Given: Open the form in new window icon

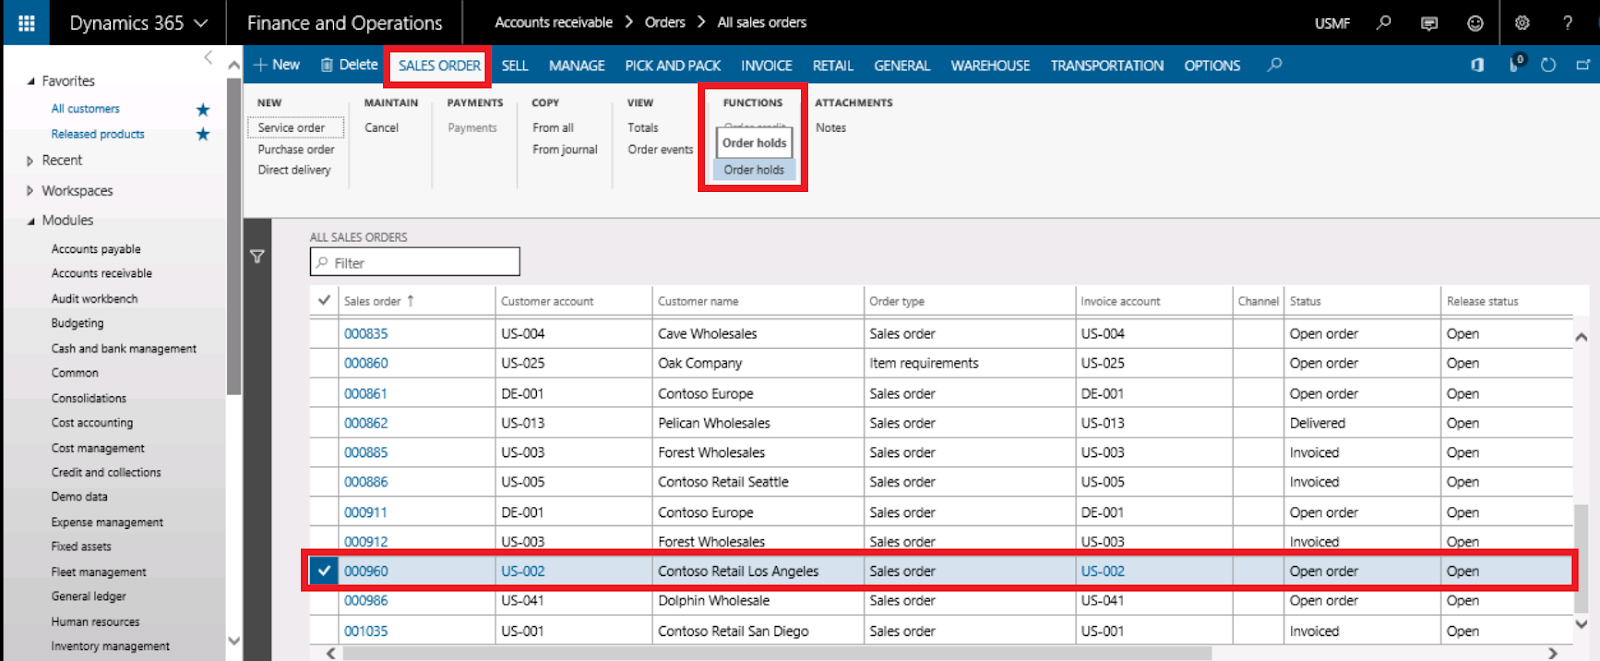Looking at the screenshot, I should [x=1583, y=65].
